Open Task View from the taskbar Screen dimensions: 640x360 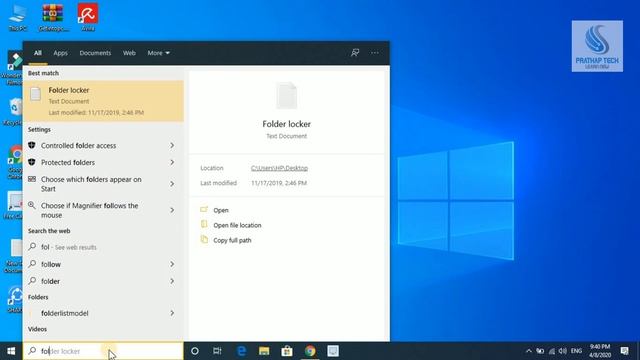[x=217, y=351]
